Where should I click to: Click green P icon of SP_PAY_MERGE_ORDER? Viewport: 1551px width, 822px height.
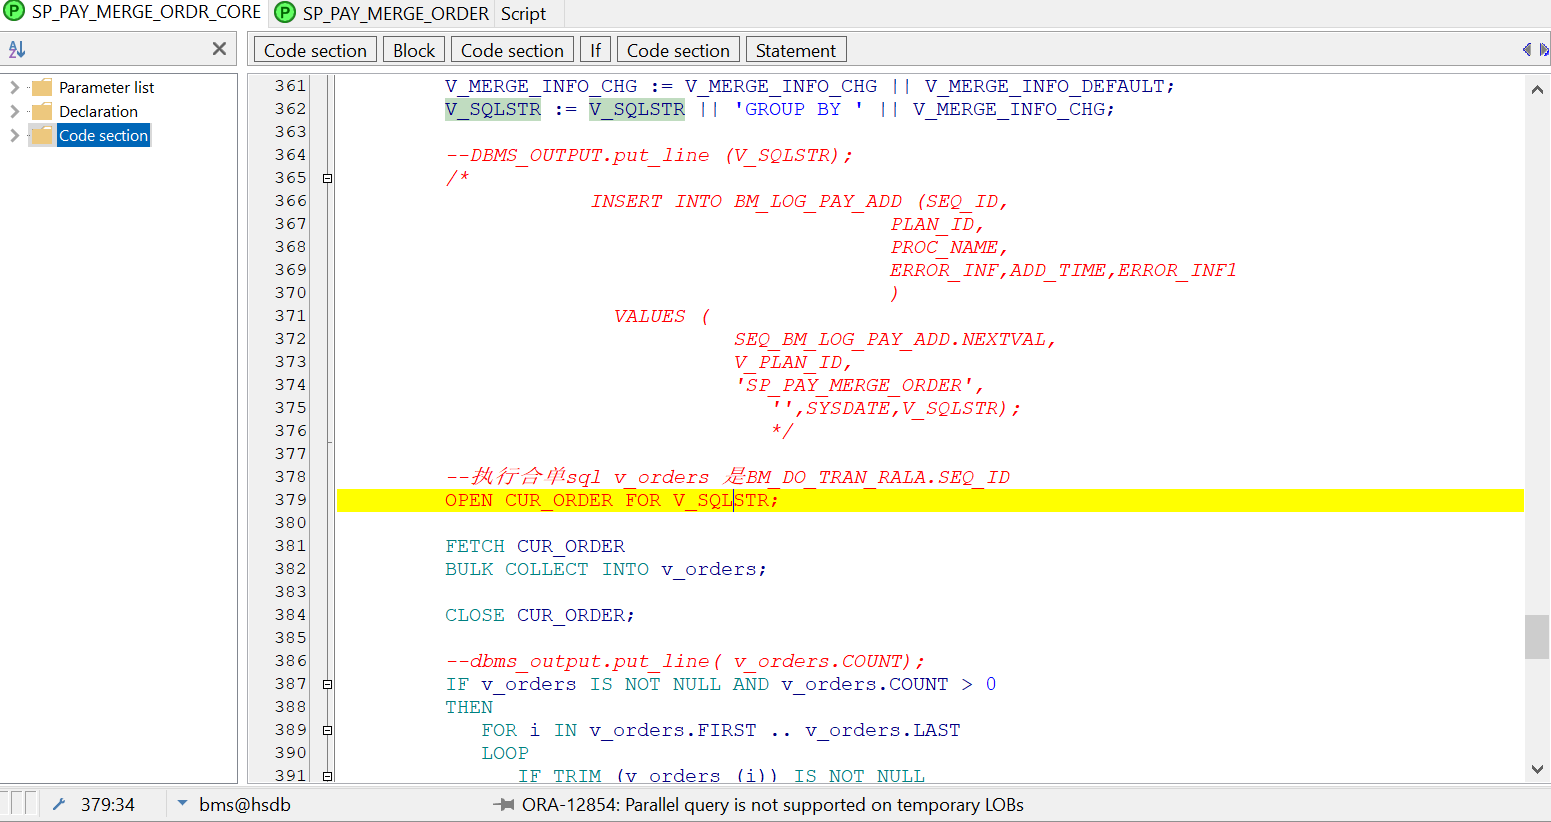[x=285, y=13]
